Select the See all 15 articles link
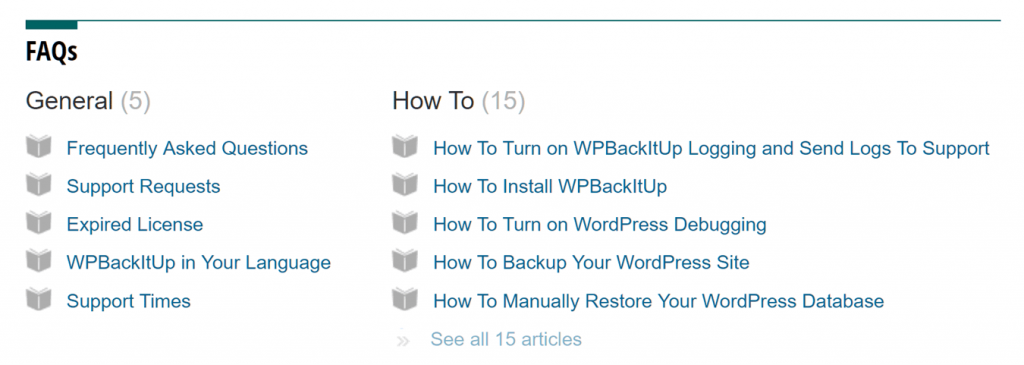 506,340
